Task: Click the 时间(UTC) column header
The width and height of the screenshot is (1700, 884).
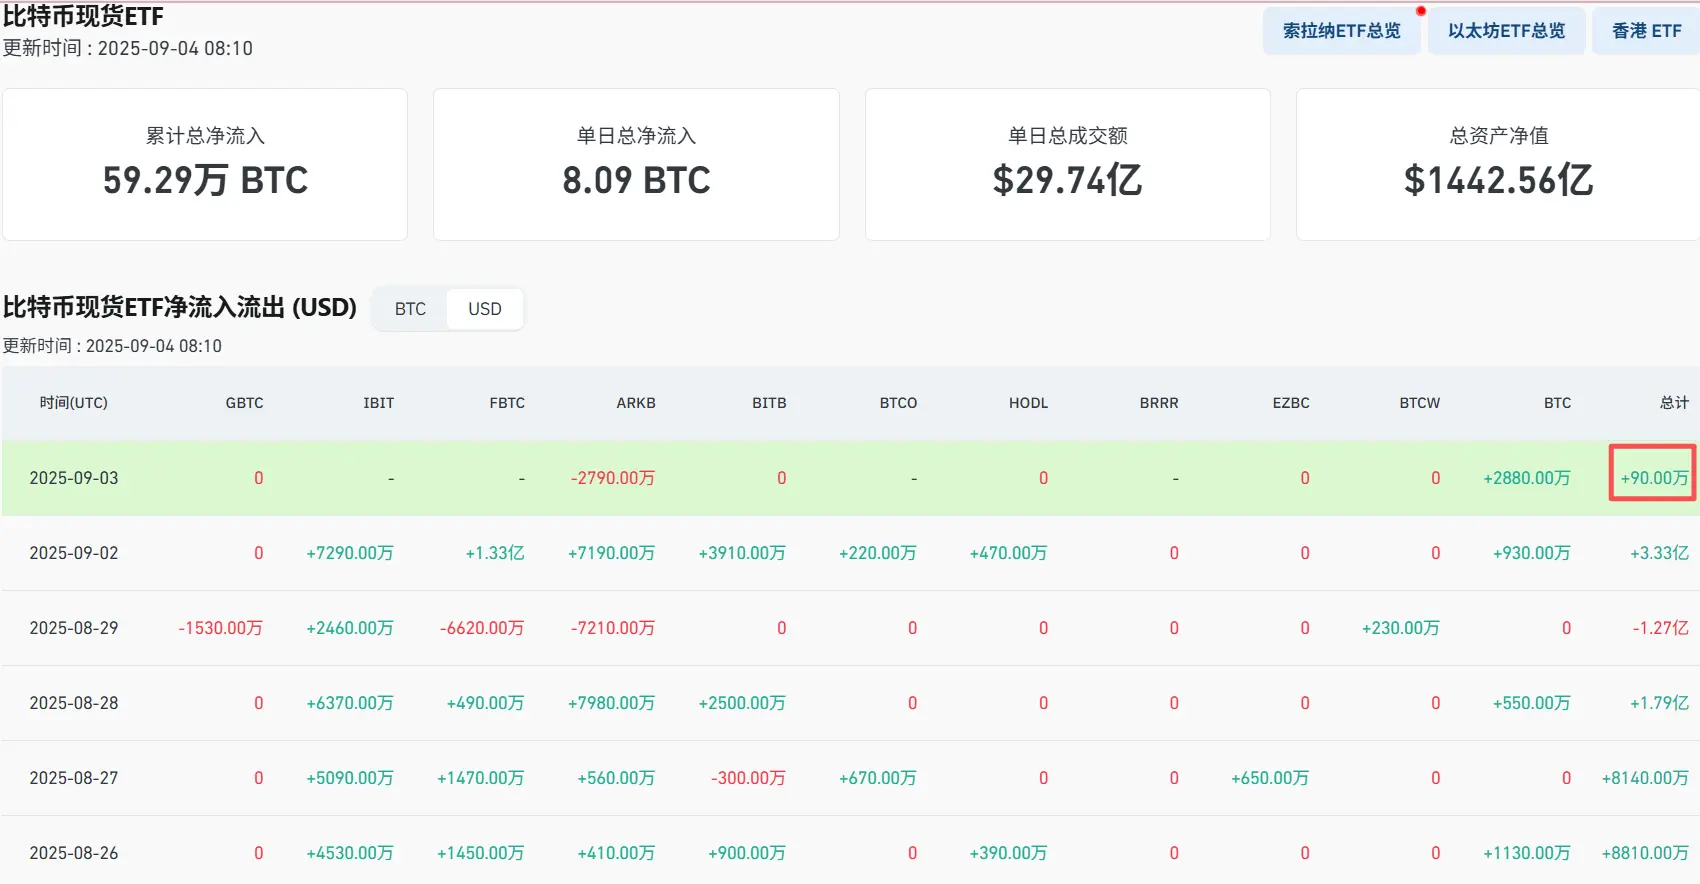Action: (74, 403)
